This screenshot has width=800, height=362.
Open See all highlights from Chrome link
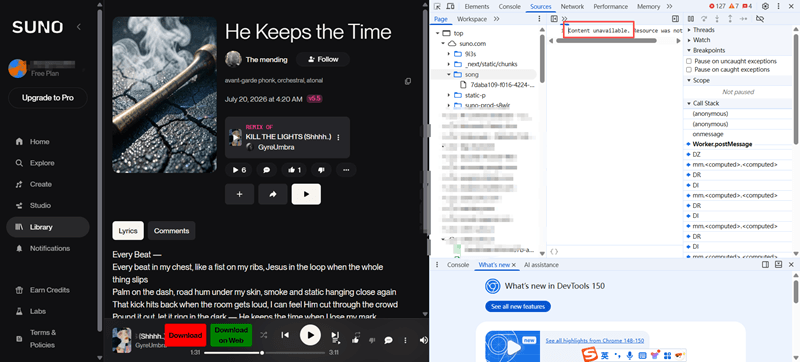click(594, 341)
